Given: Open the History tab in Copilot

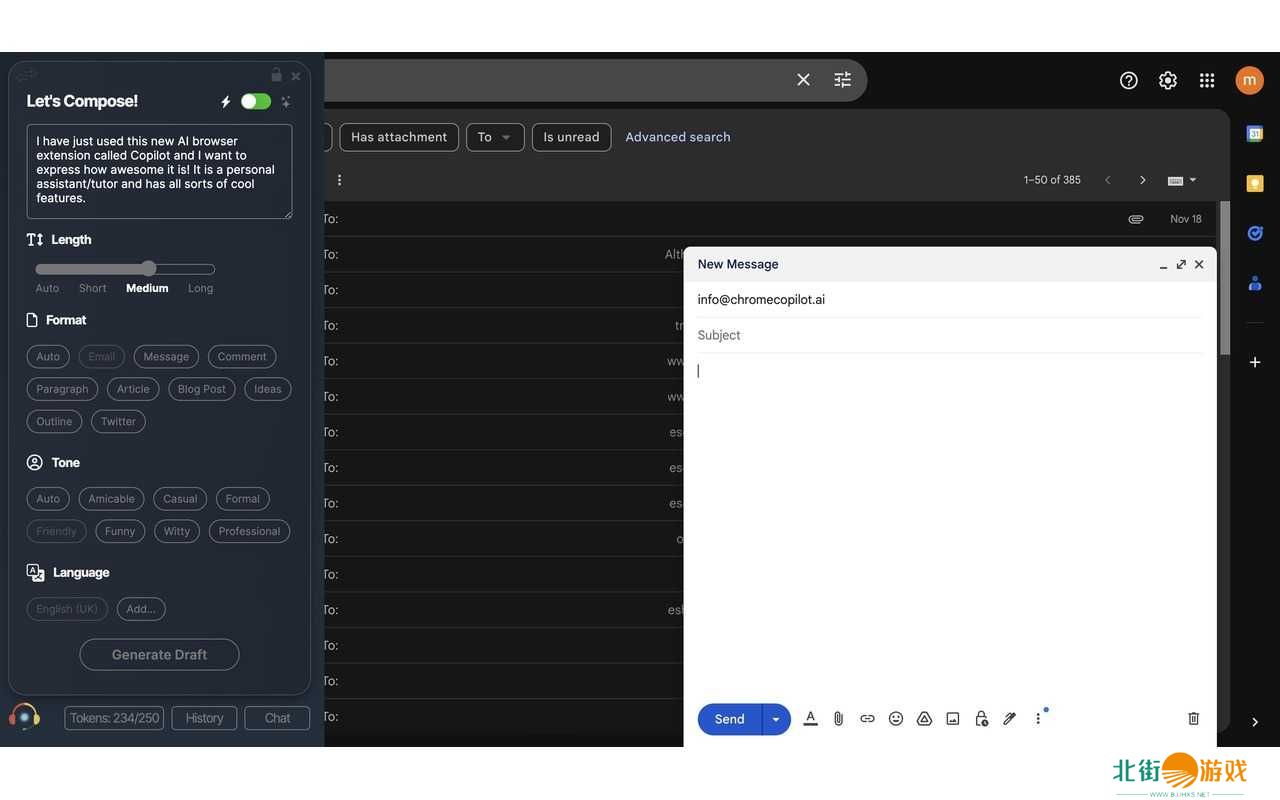Looking at the screenshot, I should point(204,718).
